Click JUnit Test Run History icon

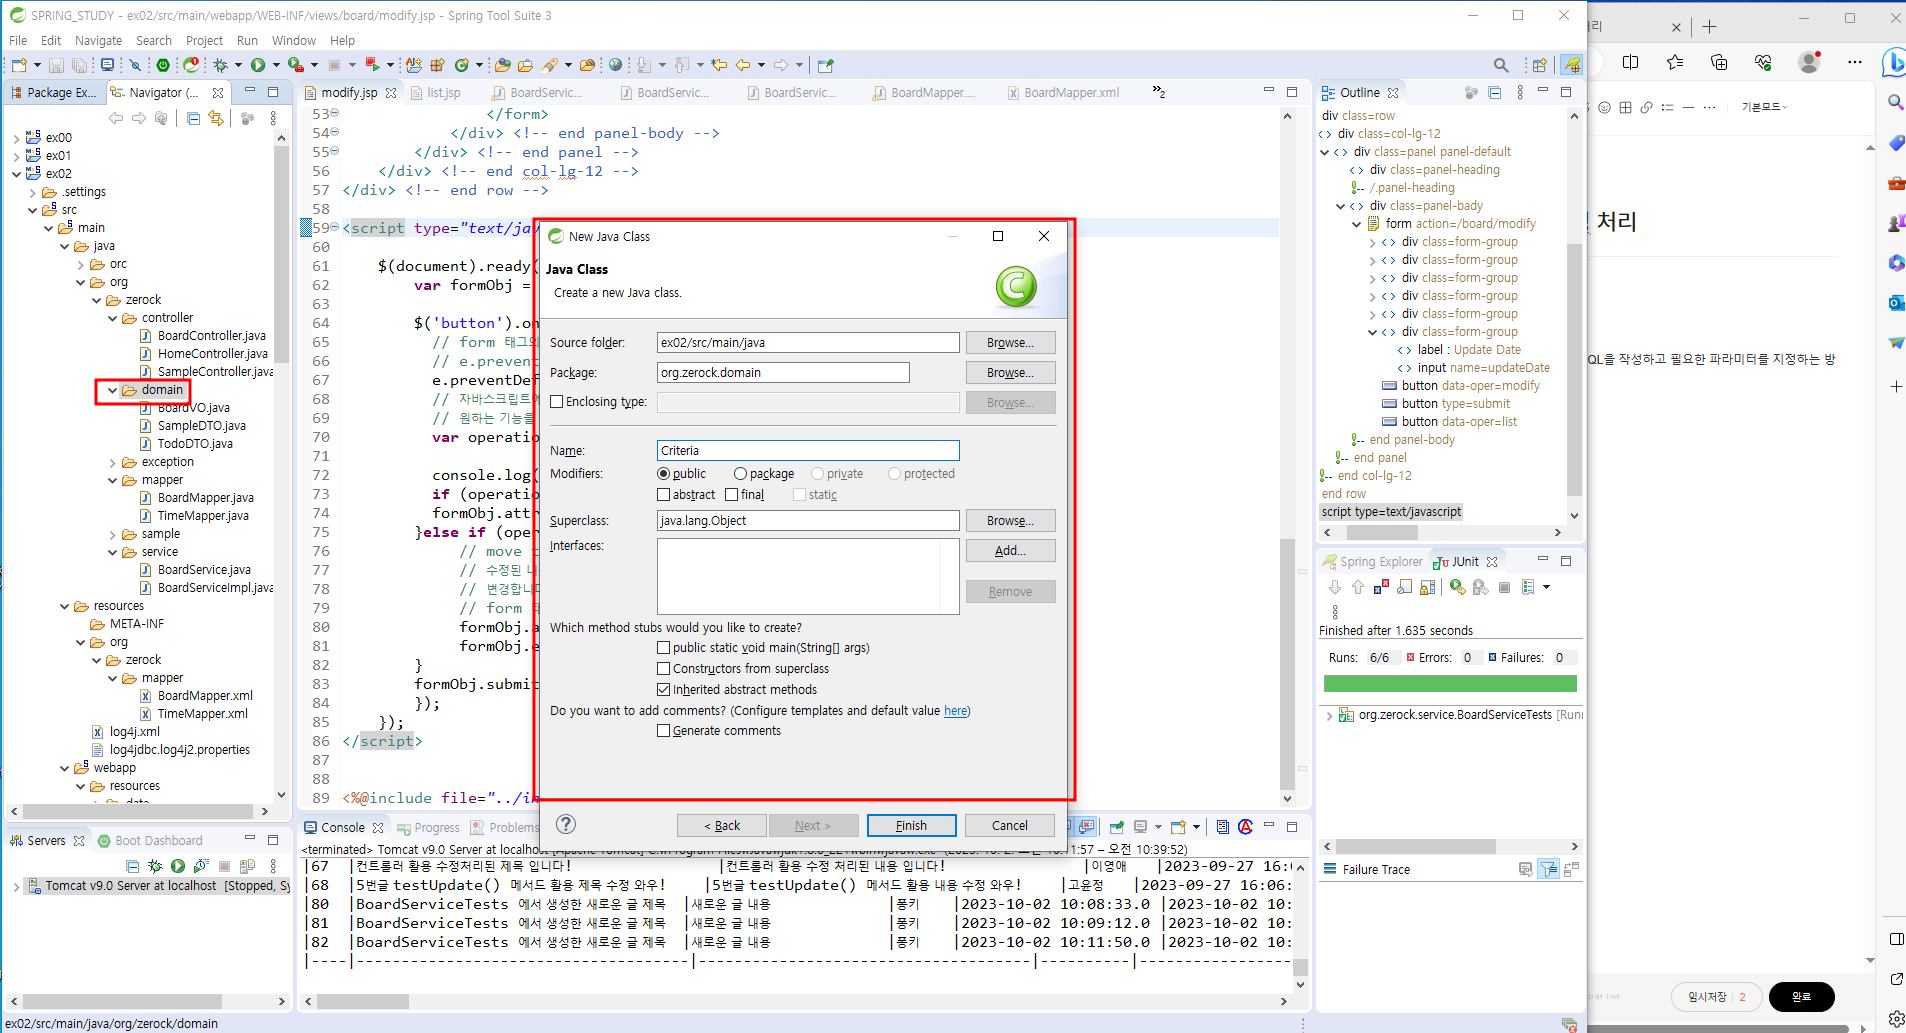tap(1528, 587)
